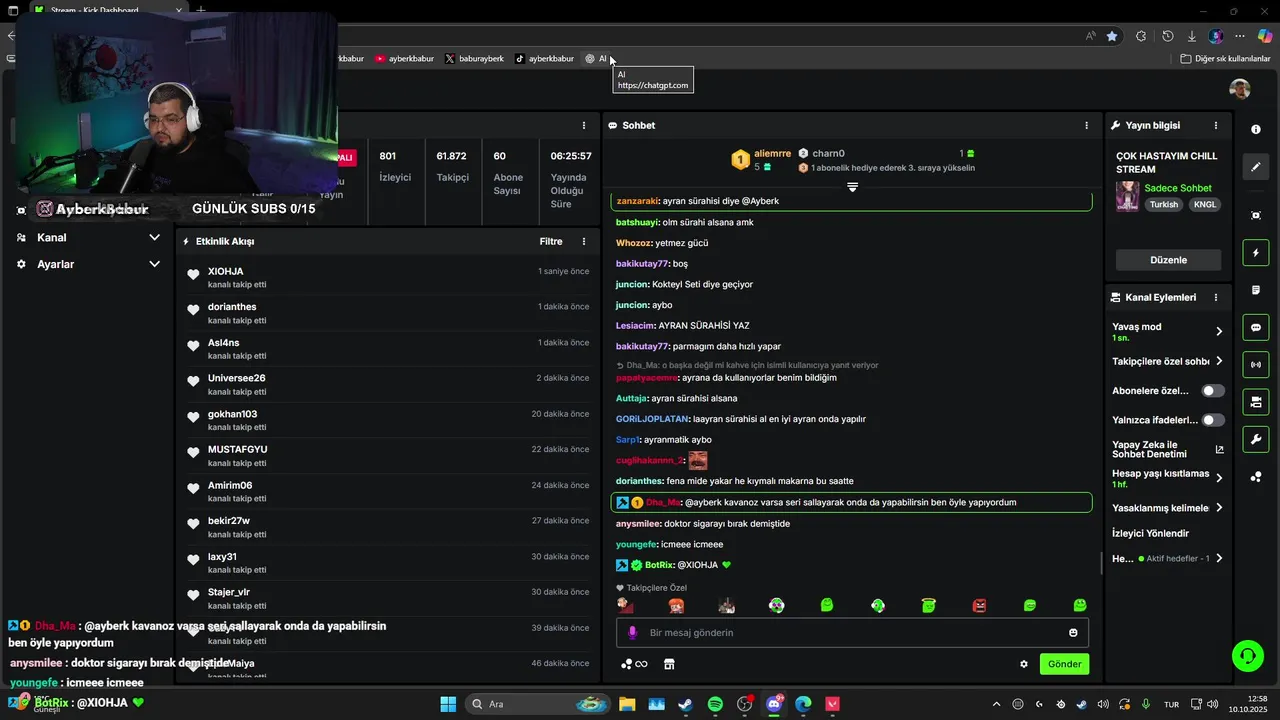Open Spotify from the taskbar
The width and height of the screenshot is (1280, 720).
coord(715,704)
